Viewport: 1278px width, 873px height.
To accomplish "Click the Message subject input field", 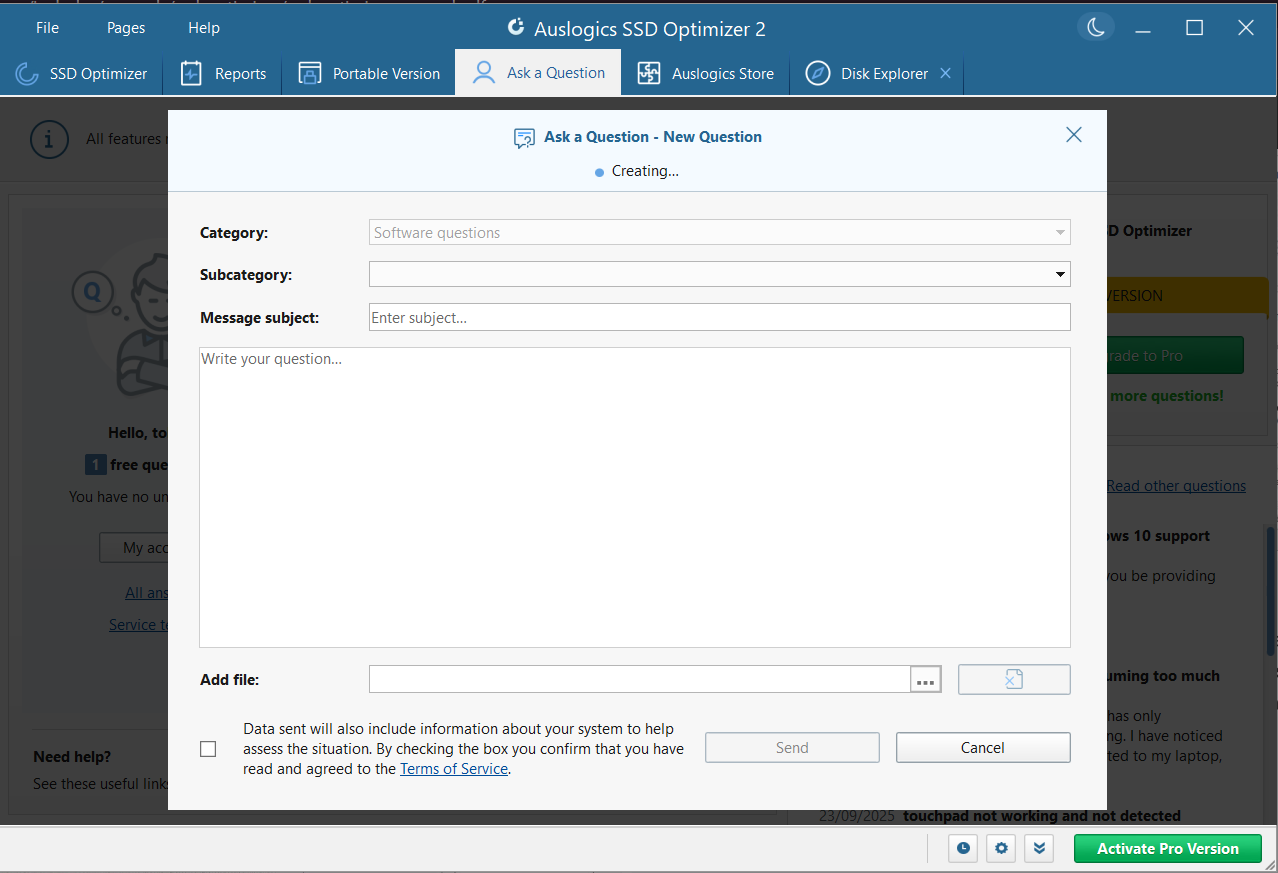I will (x=719, y=317).
